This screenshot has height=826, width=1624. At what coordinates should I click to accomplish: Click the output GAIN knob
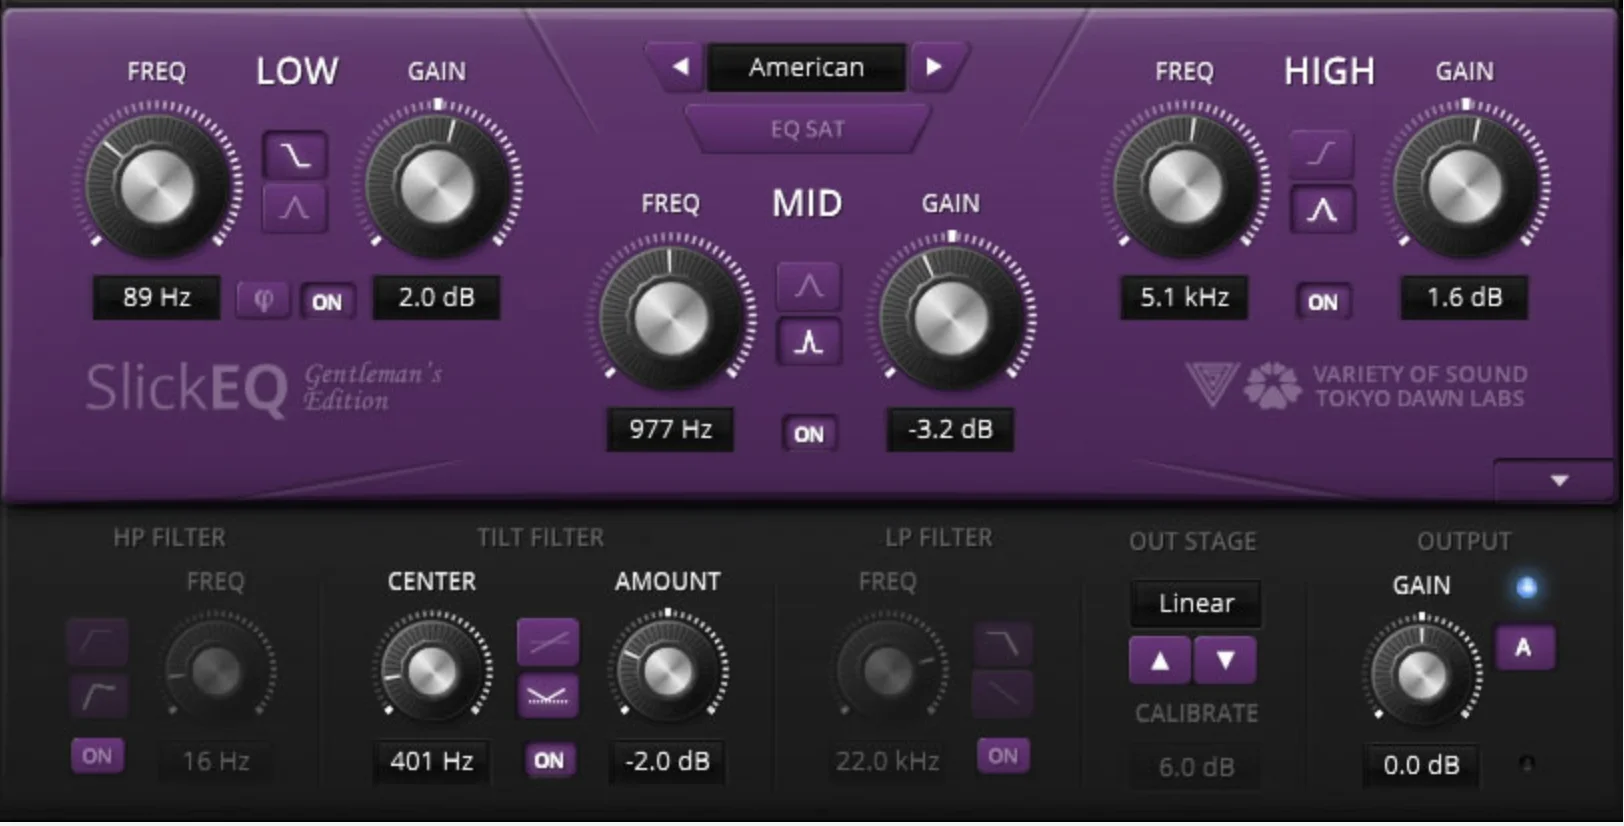click(x=1421, y=674)
